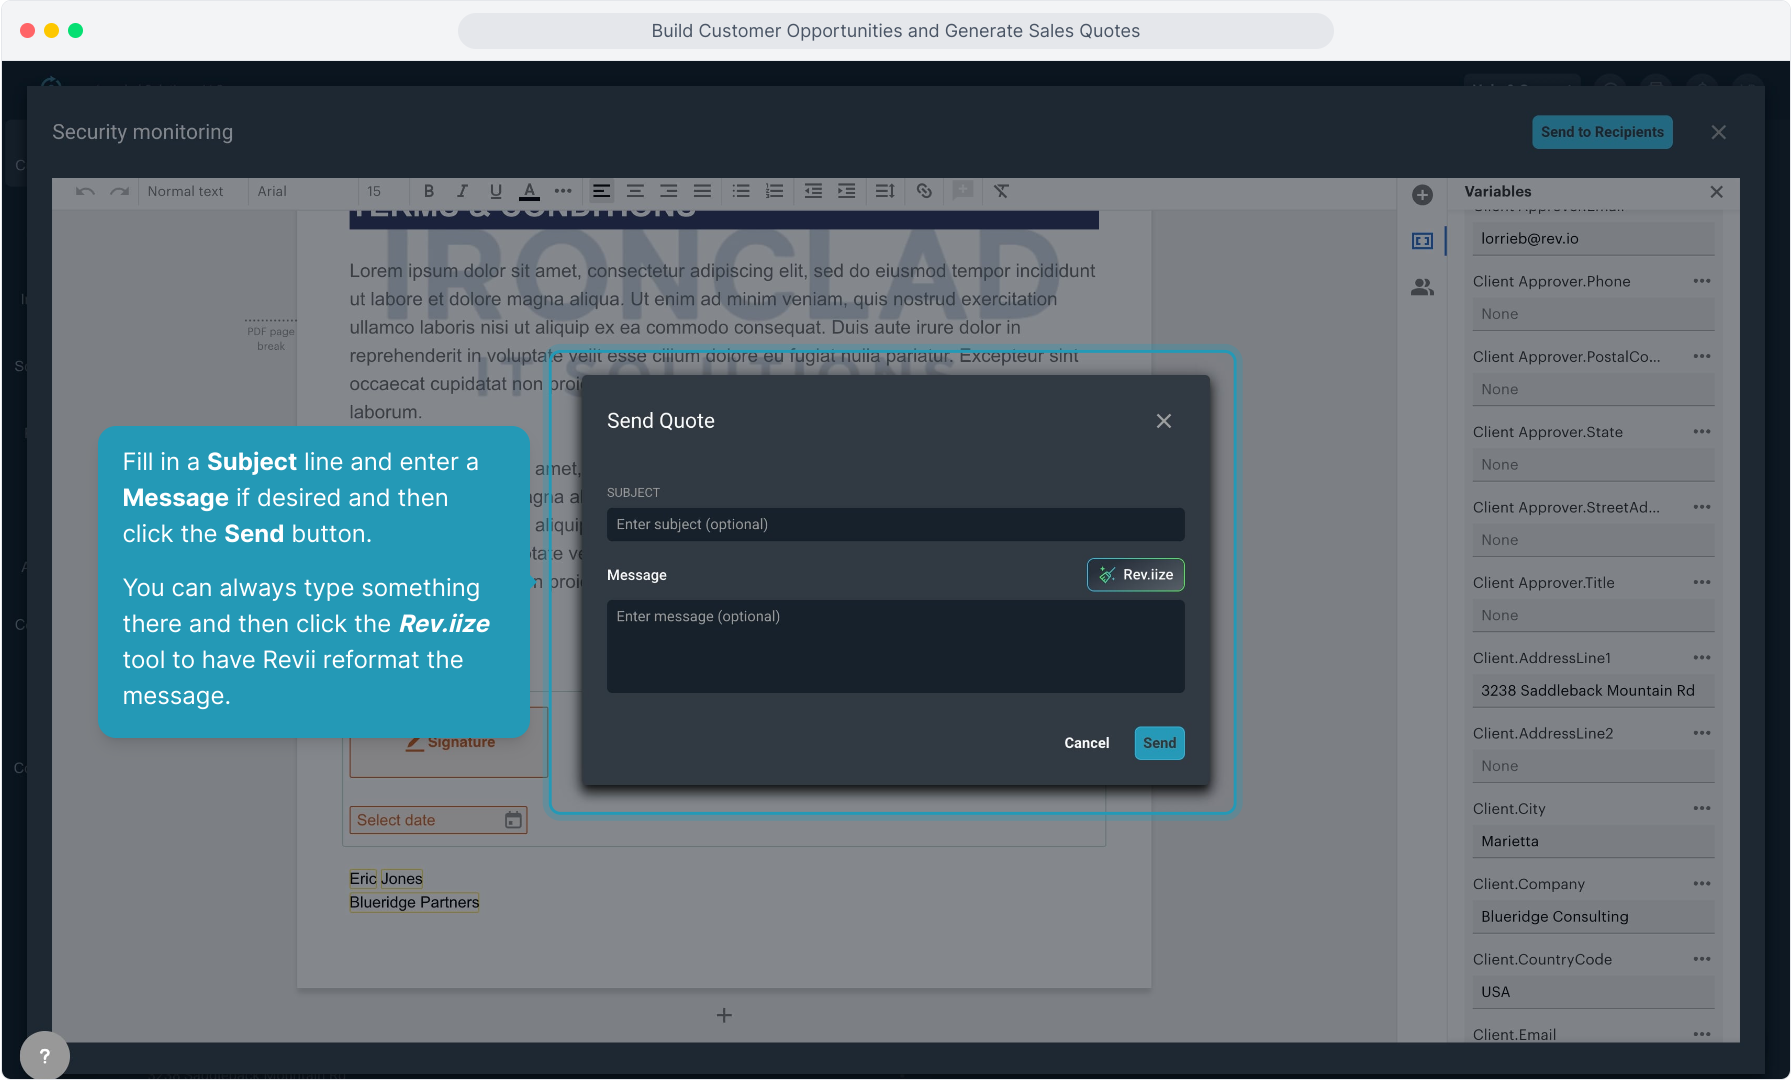
Task: Click the add content plus icon
Action: click(1422, 195)
